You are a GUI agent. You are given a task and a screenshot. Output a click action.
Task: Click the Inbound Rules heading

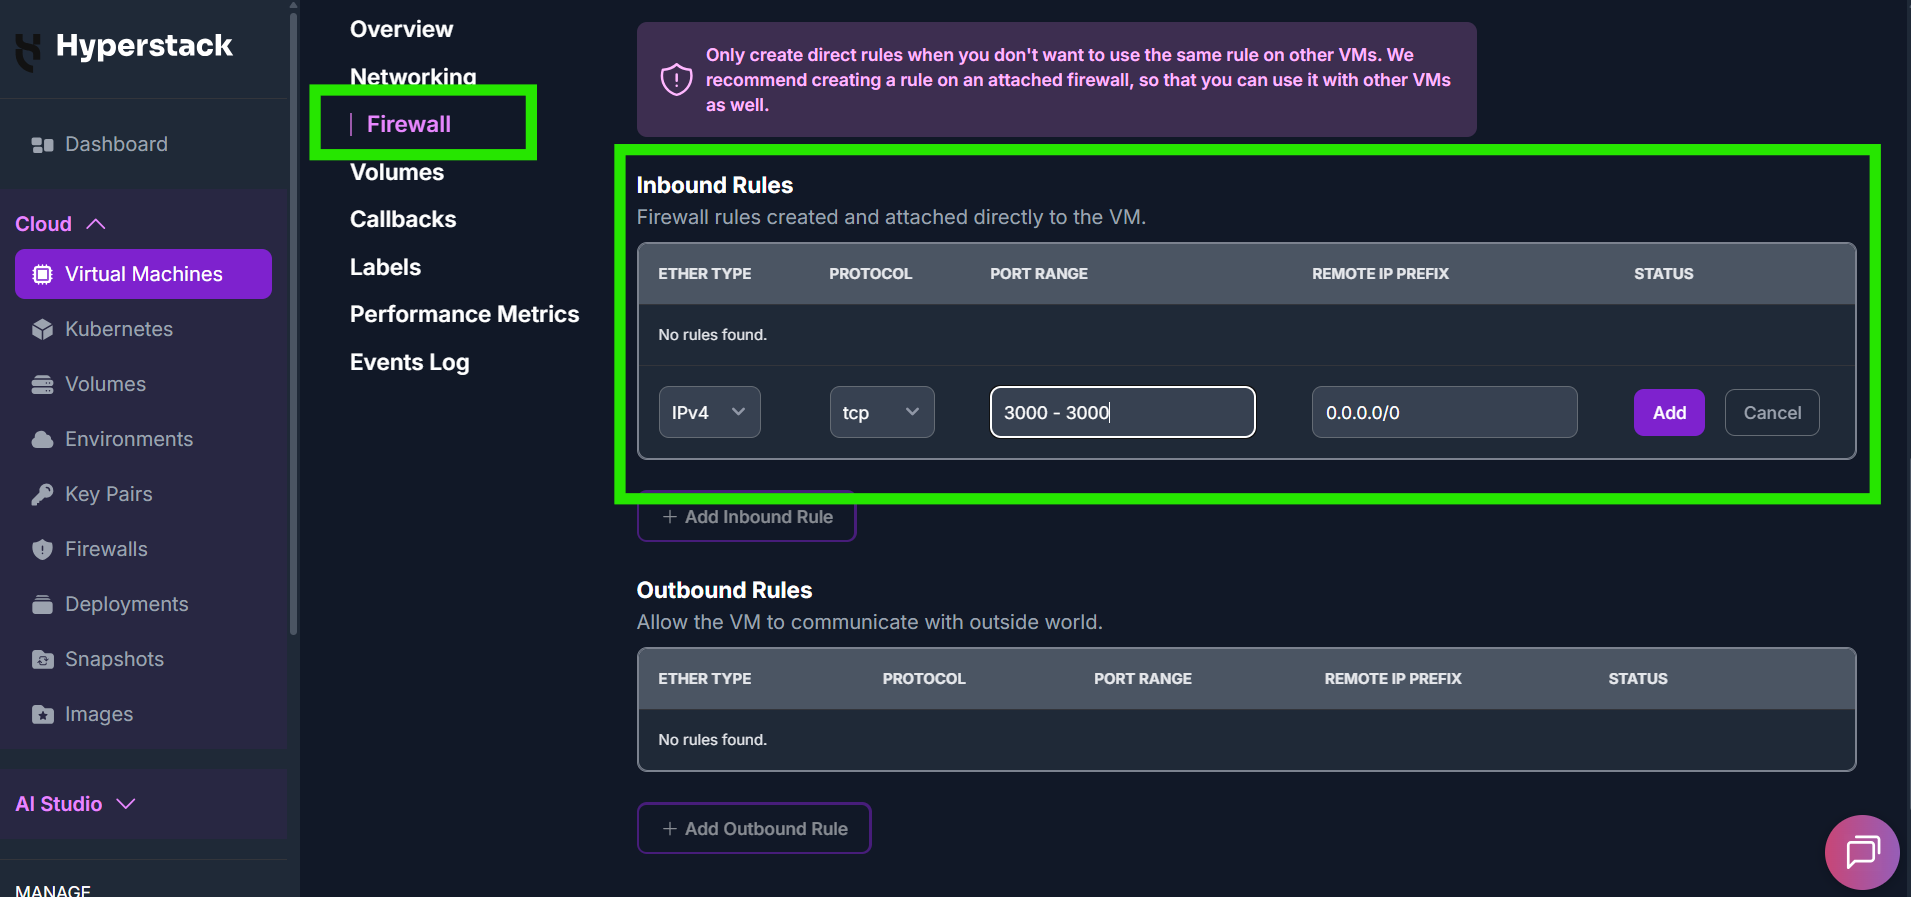(x=714, y=185)
